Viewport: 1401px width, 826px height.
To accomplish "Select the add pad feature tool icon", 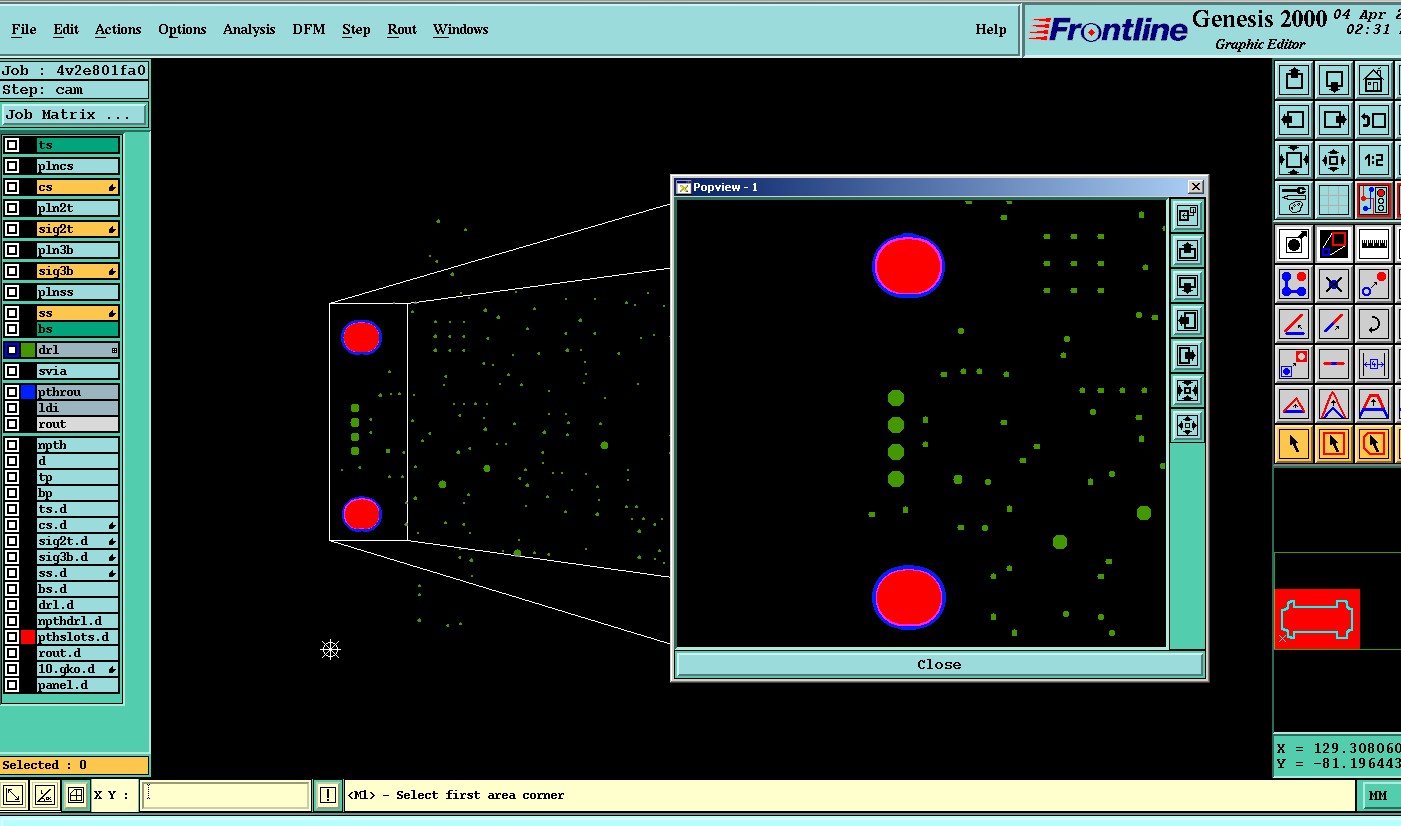I will click(x=1294, y=244).
